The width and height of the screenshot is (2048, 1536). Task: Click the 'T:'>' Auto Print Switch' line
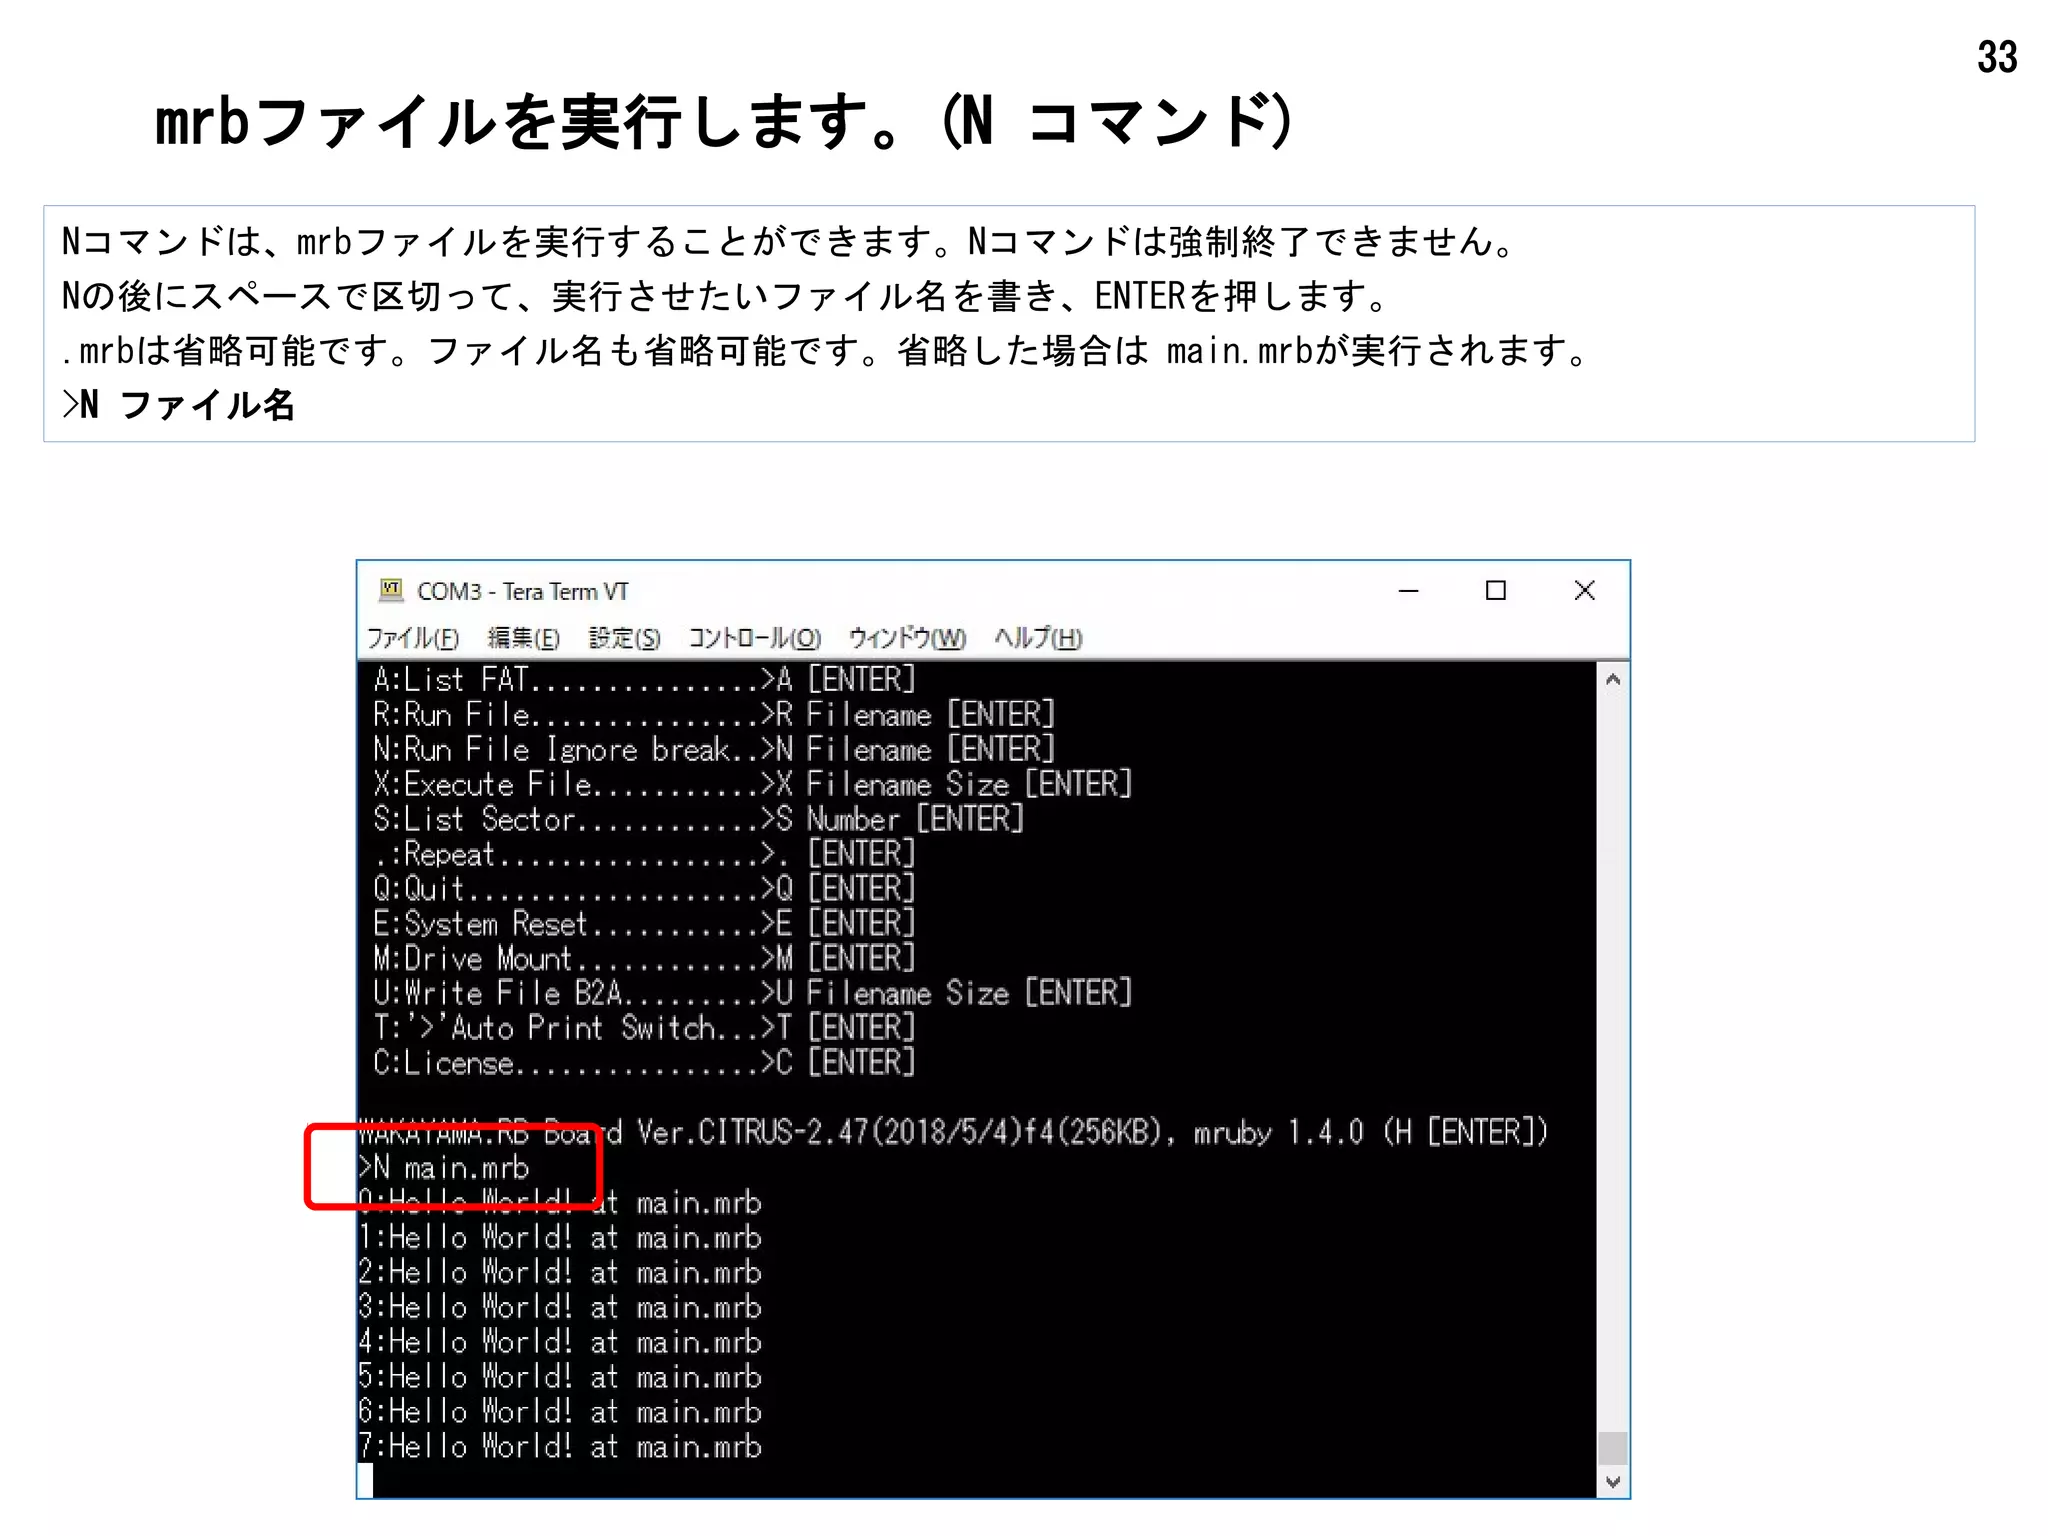coord(644,1029)
